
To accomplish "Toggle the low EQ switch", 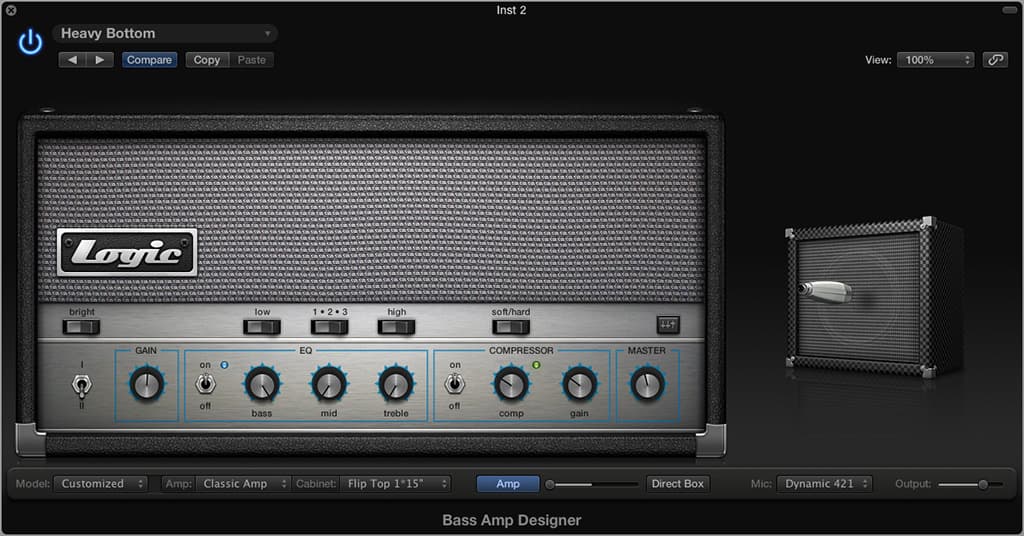I will (262, 326).
